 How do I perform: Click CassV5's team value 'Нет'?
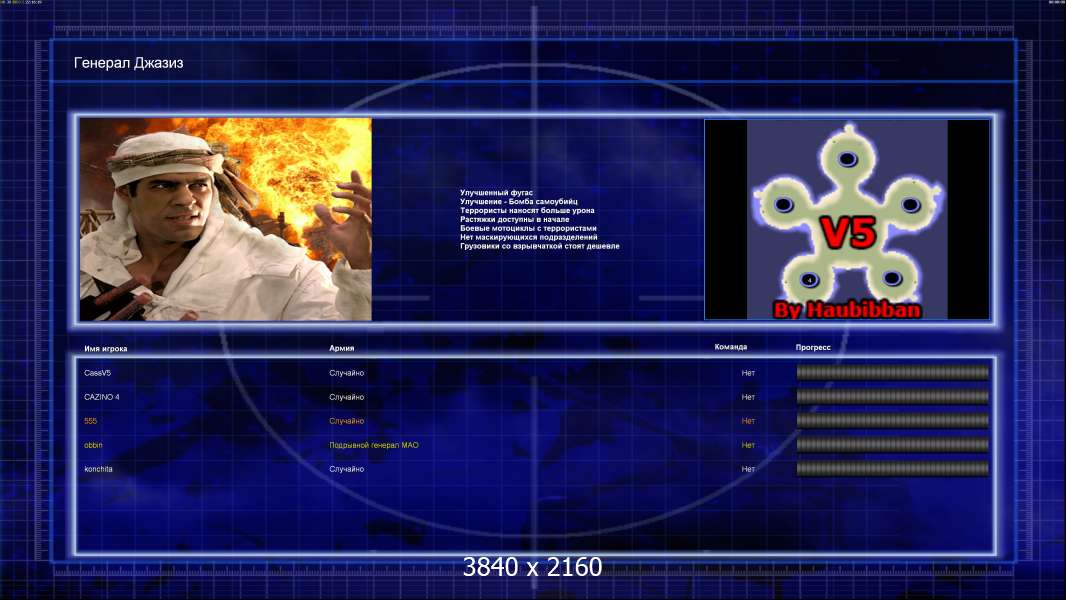748,373
